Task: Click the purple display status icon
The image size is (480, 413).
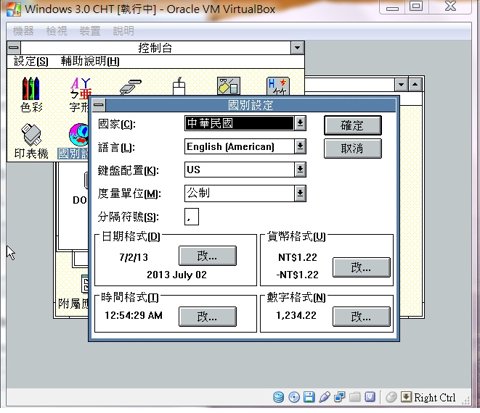Action: (370, 397)
